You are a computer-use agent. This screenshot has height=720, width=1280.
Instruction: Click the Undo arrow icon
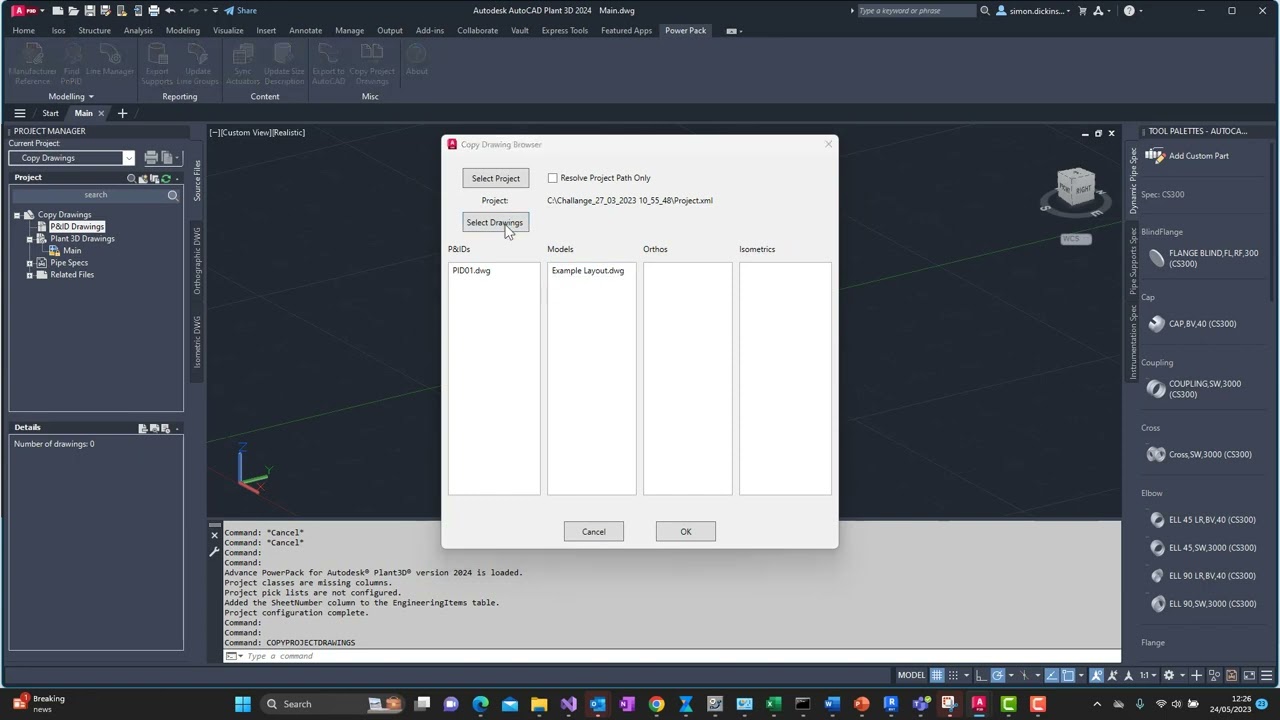170,11
